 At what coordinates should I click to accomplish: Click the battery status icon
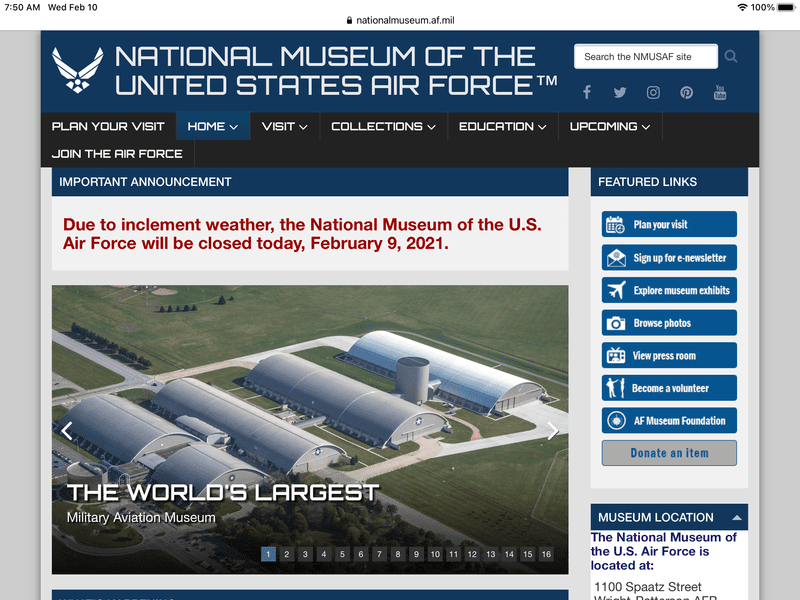coord(786,7)
